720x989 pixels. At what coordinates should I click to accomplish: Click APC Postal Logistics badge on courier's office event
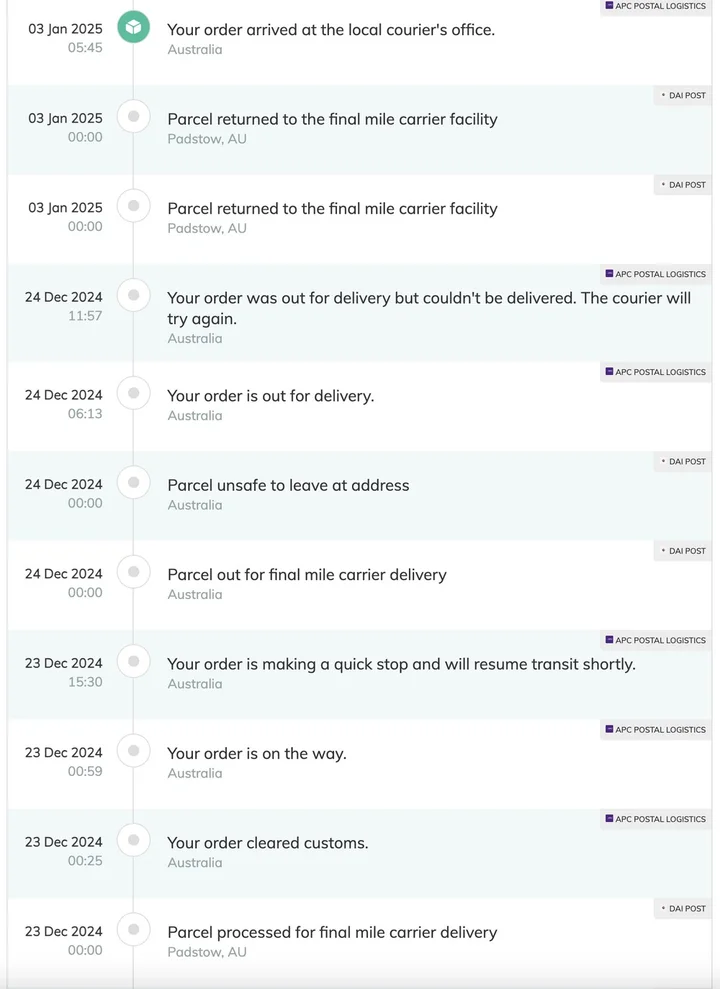point(656,6)
